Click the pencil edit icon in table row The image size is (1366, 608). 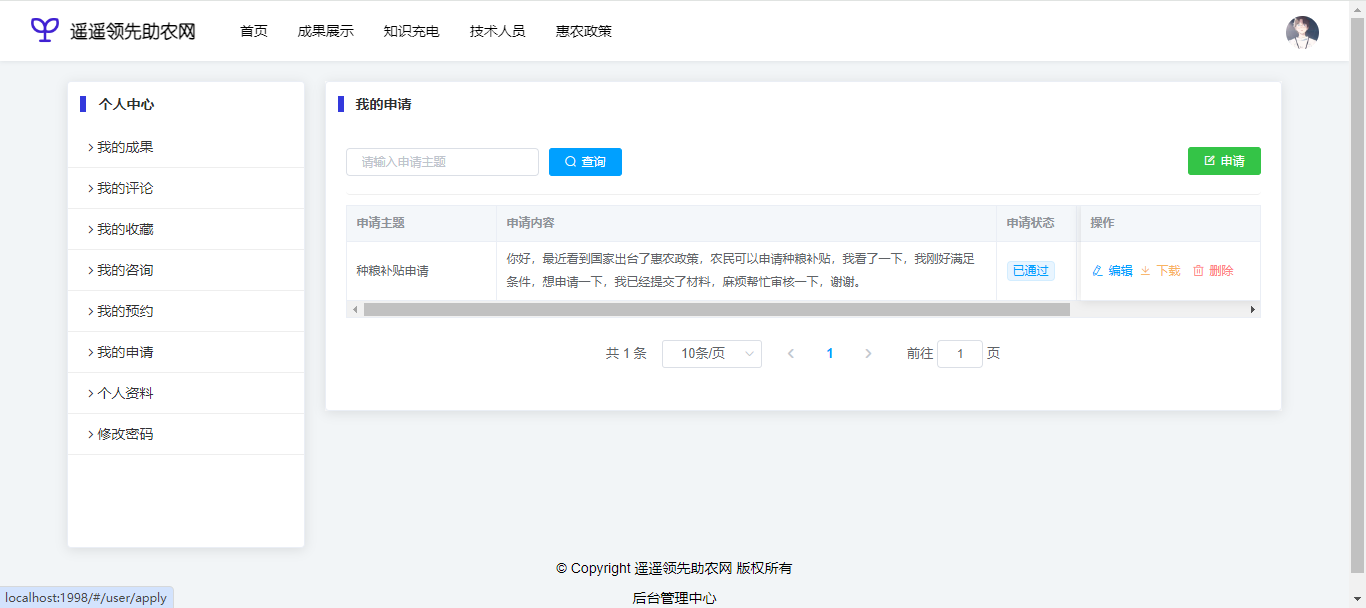(x=1097, y=271)
